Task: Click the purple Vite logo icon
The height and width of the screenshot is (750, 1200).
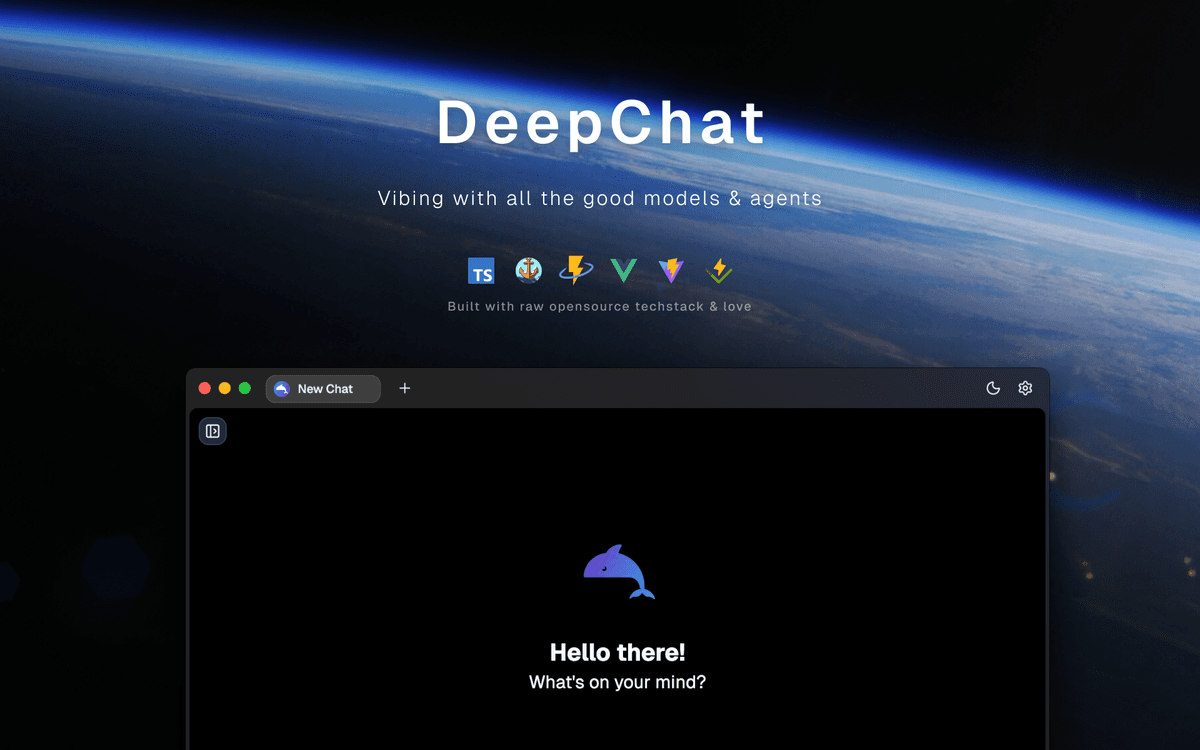Action: pos(671,270)
